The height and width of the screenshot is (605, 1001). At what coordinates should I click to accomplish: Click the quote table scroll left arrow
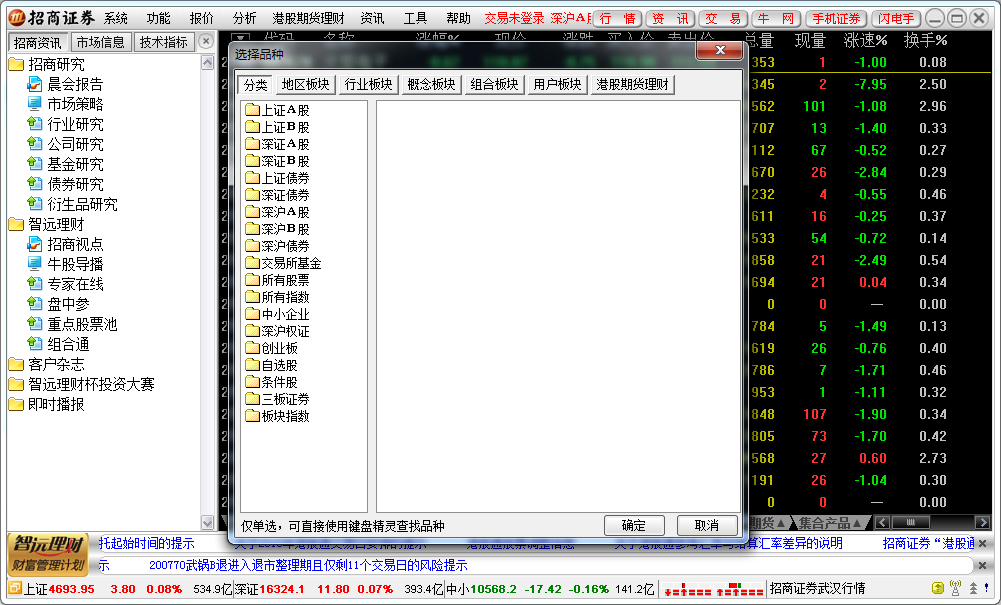coord(883,523)
